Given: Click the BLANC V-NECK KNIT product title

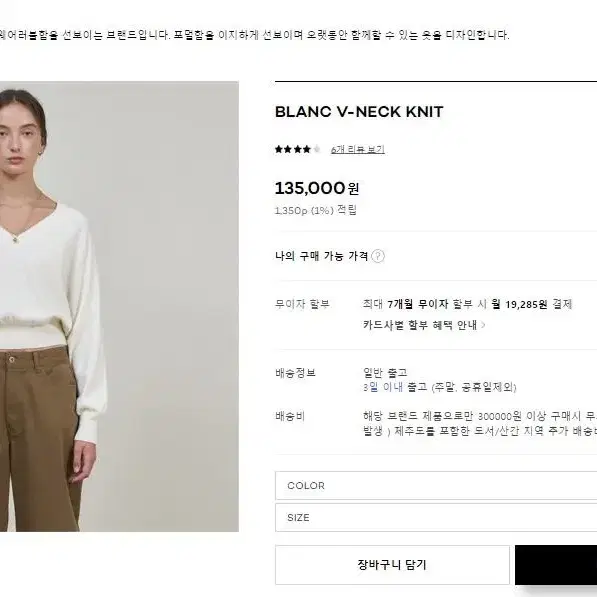Looking at the screenshot, I should tap(359, 112).
